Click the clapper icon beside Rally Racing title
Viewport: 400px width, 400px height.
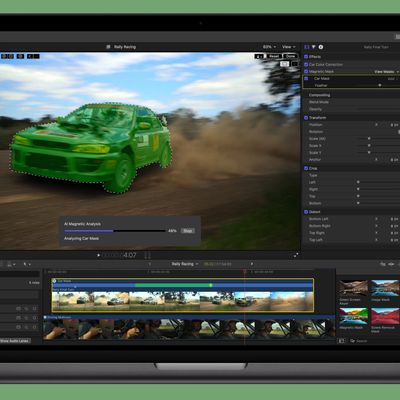(x=108, y=47)
